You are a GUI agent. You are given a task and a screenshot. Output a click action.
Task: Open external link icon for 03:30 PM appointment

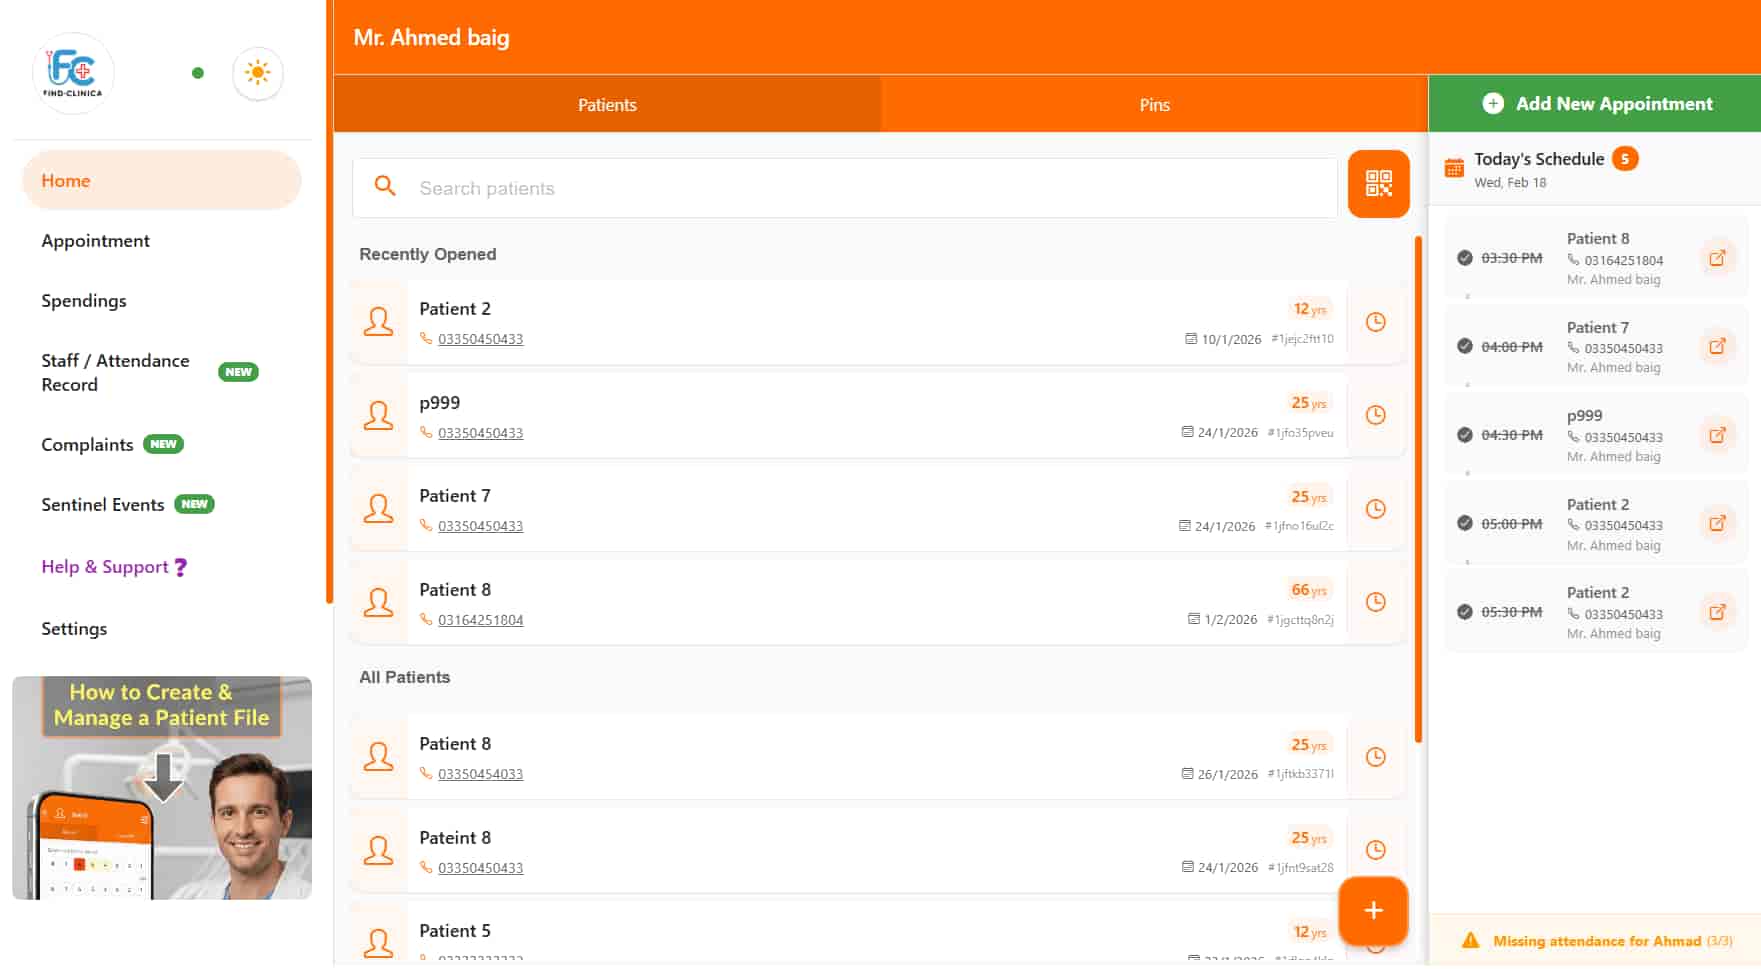tap(1716, 258)
